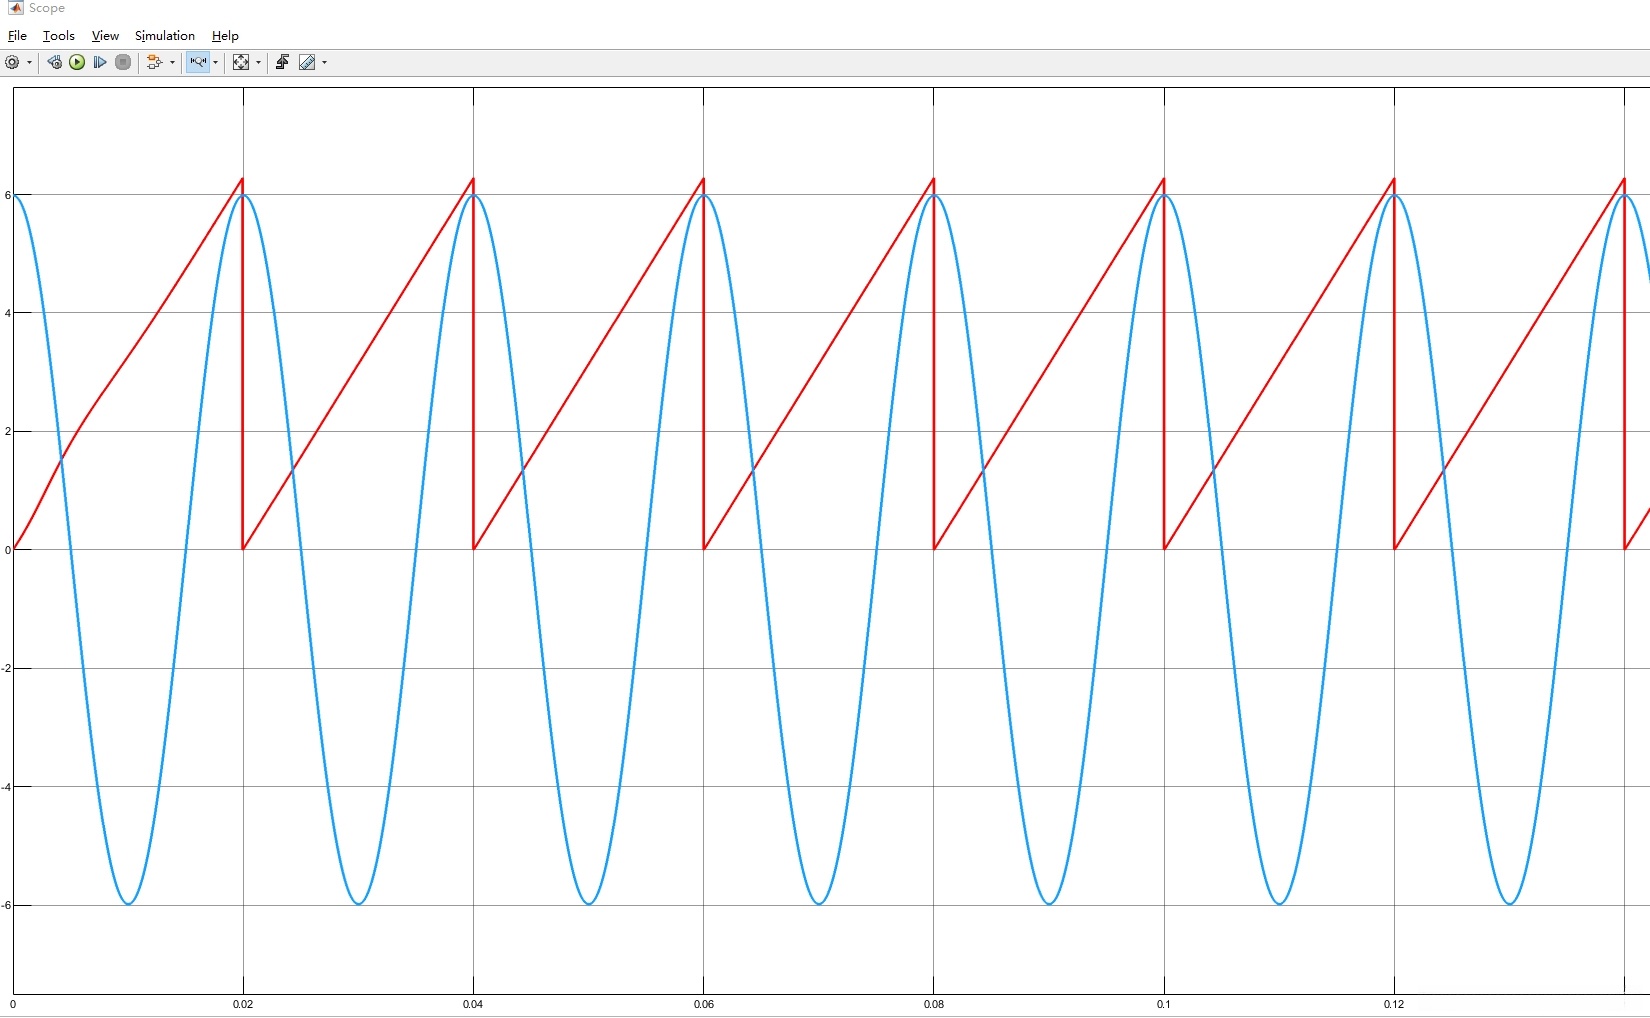Click the y-axis label 4
1650x1018 pixels.
[x=8, y=313]
